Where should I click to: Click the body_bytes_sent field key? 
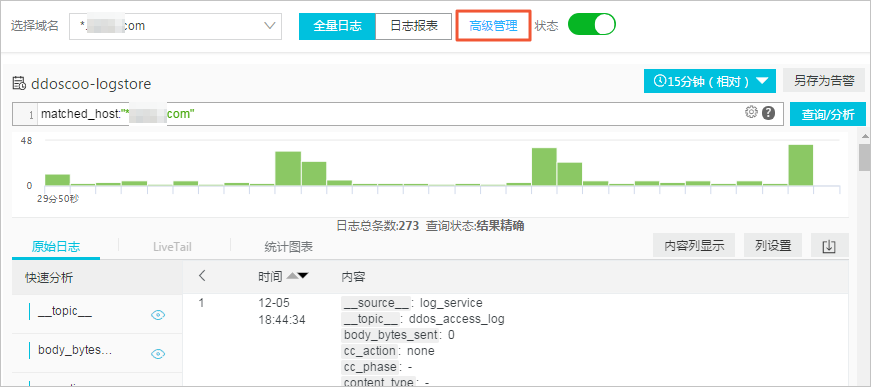click(x=392, y=335)
